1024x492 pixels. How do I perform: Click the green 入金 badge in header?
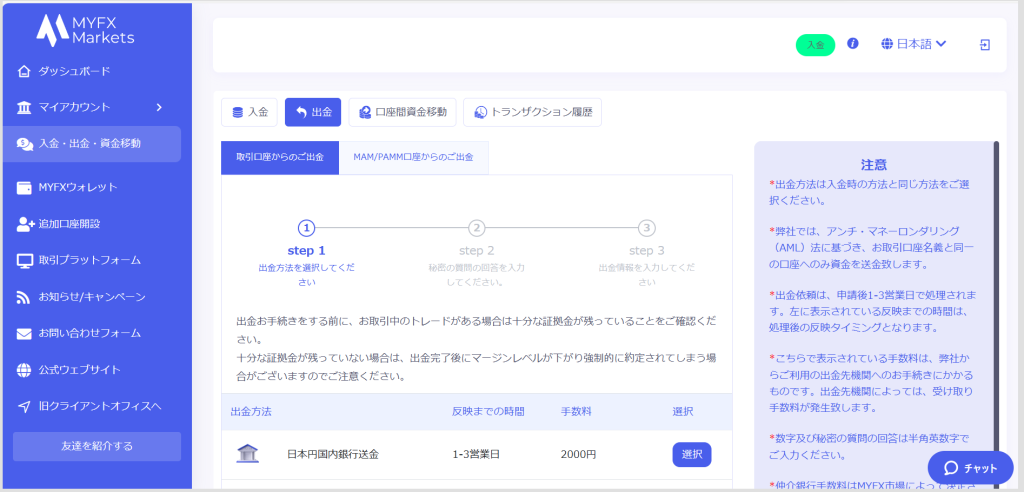tap(815, 45)
